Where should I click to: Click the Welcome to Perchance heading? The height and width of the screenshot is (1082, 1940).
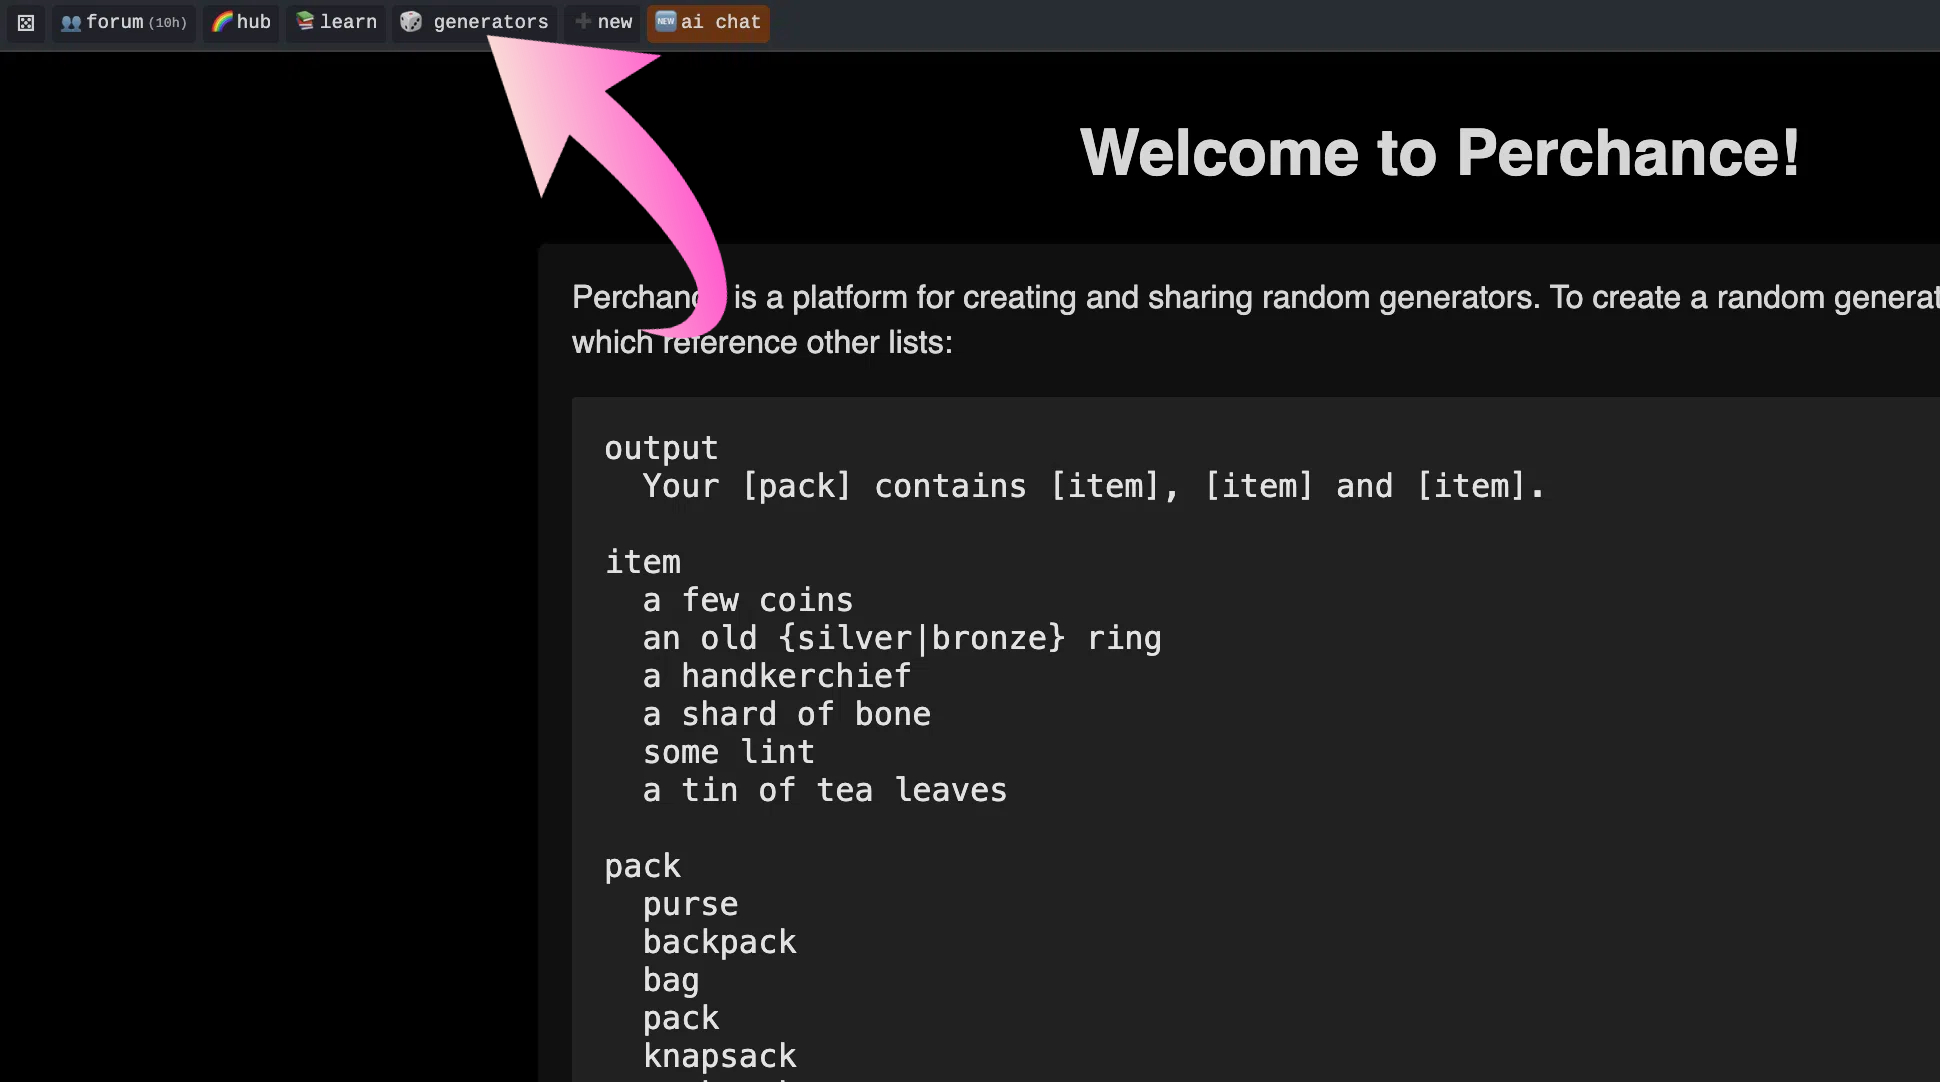(1438, 152)
